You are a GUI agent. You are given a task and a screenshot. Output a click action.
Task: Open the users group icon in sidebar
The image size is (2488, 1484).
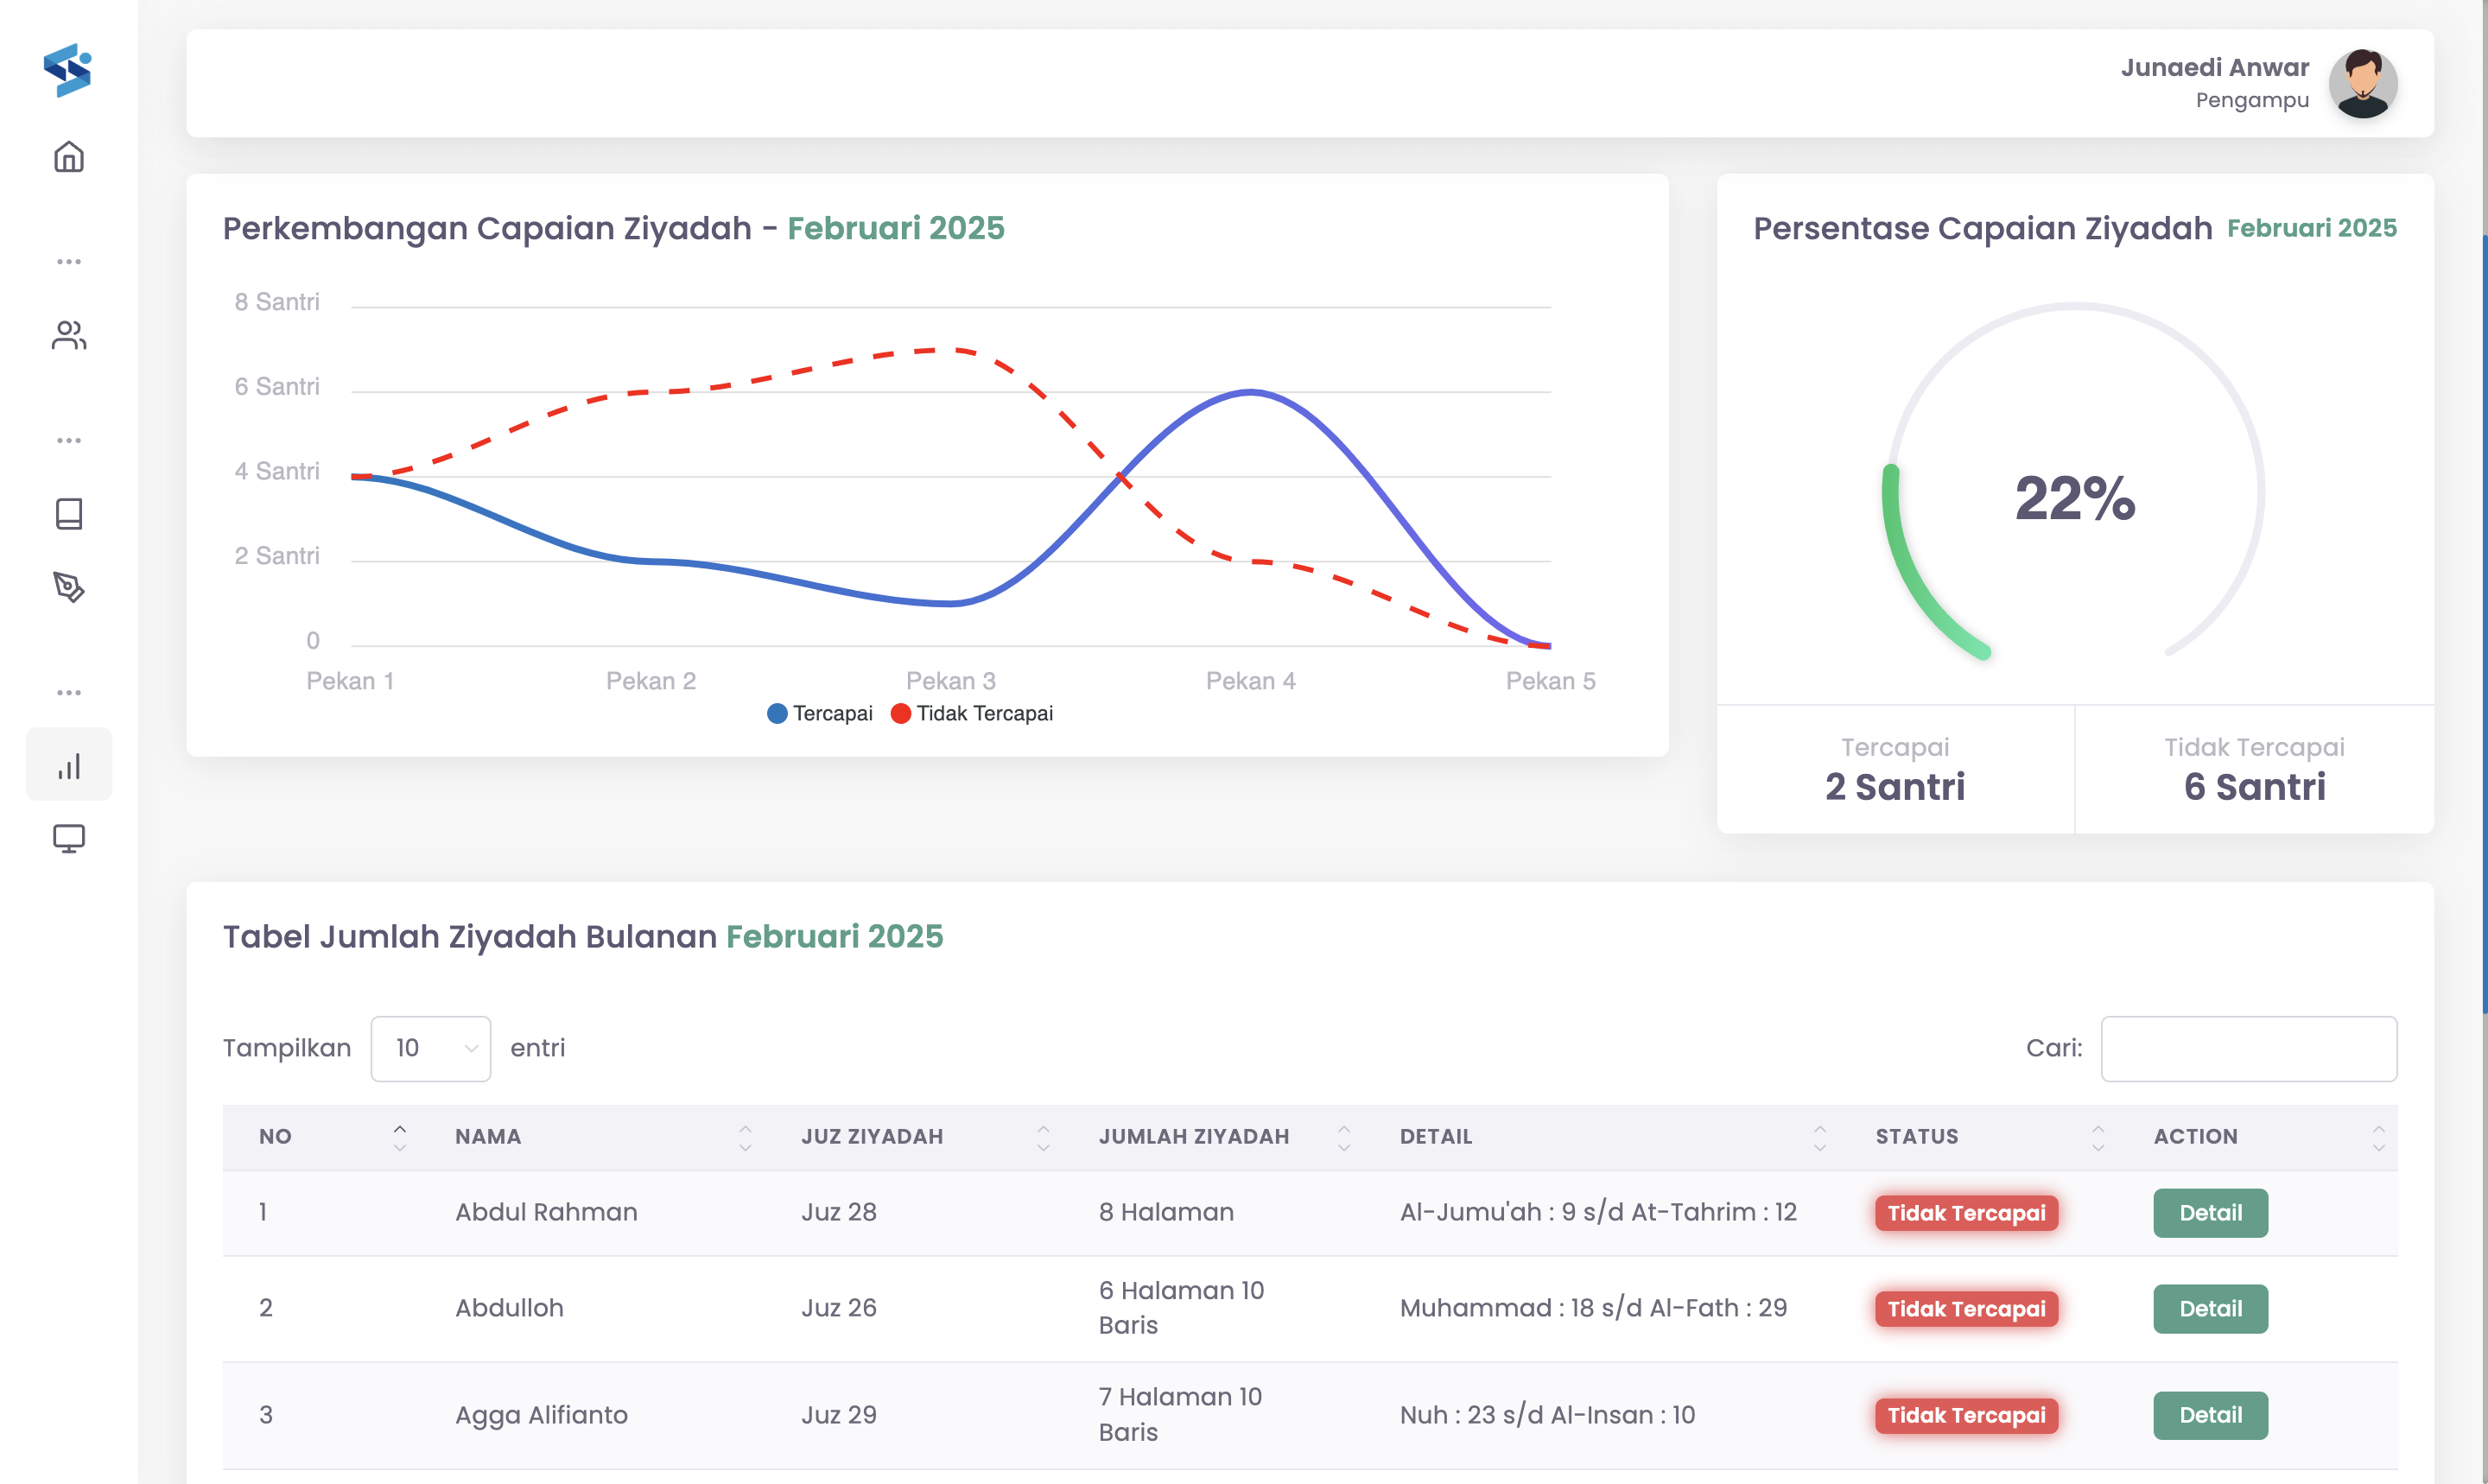[x=69, y=335]
